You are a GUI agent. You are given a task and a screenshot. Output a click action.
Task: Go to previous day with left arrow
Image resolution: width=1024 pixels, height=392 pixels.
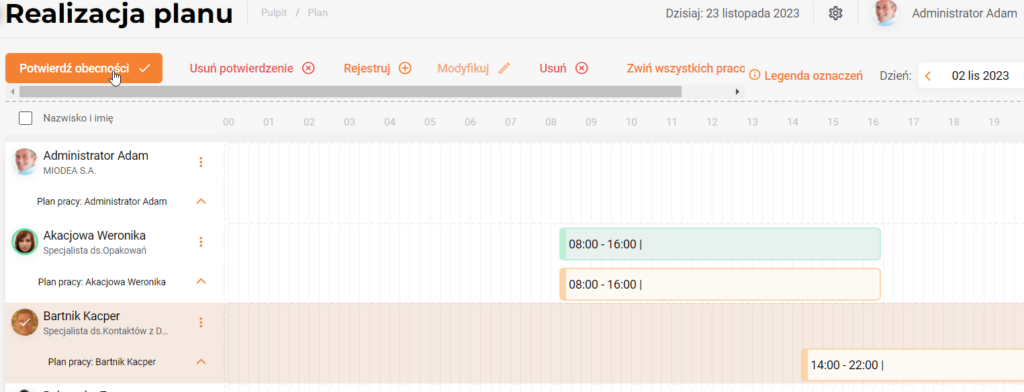[928, 76]
